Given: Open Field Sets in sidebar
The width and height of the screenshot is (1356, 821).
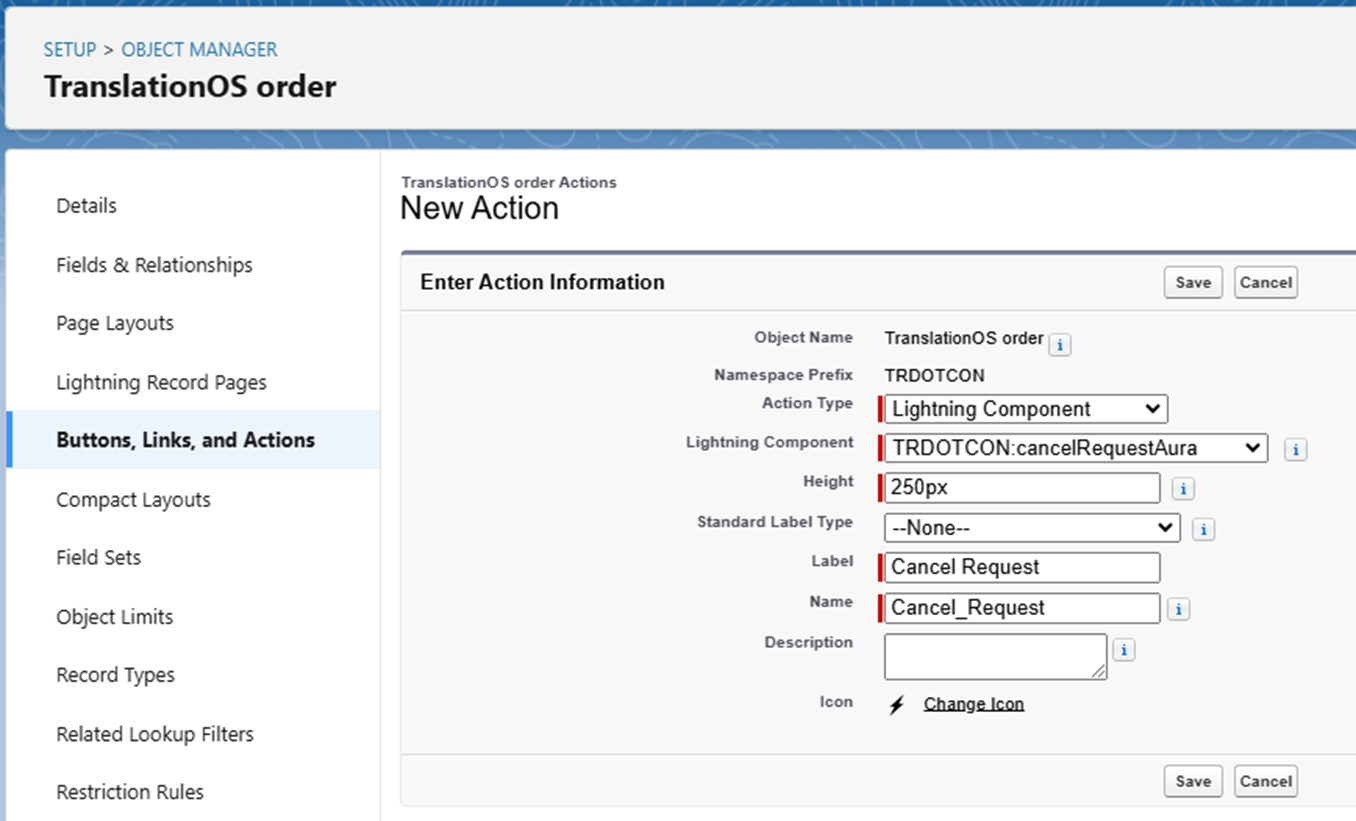Looking at the screenshot, I should click(98, 558).
